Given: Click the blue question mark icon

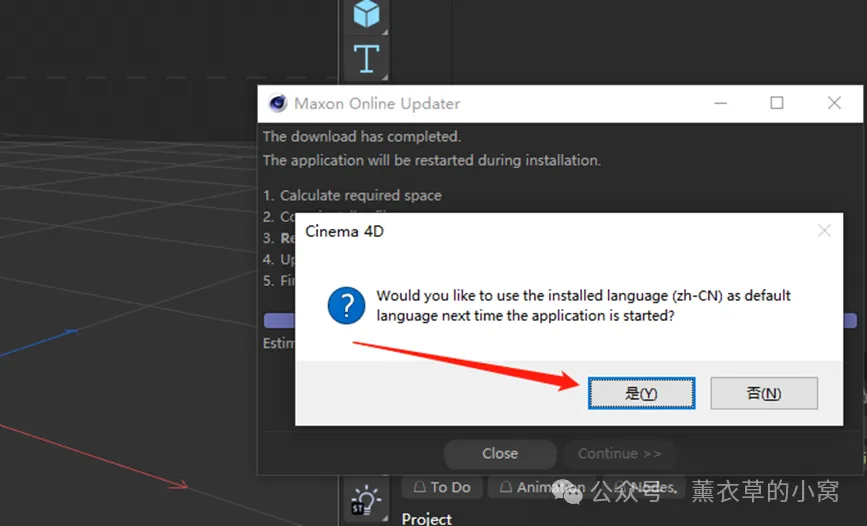Looking at the screenshot, I should tap(346, 305).
